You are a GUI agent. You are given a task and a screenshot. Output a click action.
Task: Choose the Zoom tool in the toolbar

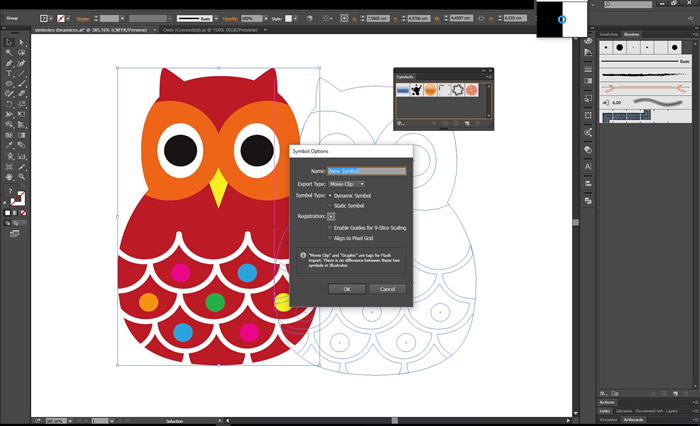pos(21,176)
